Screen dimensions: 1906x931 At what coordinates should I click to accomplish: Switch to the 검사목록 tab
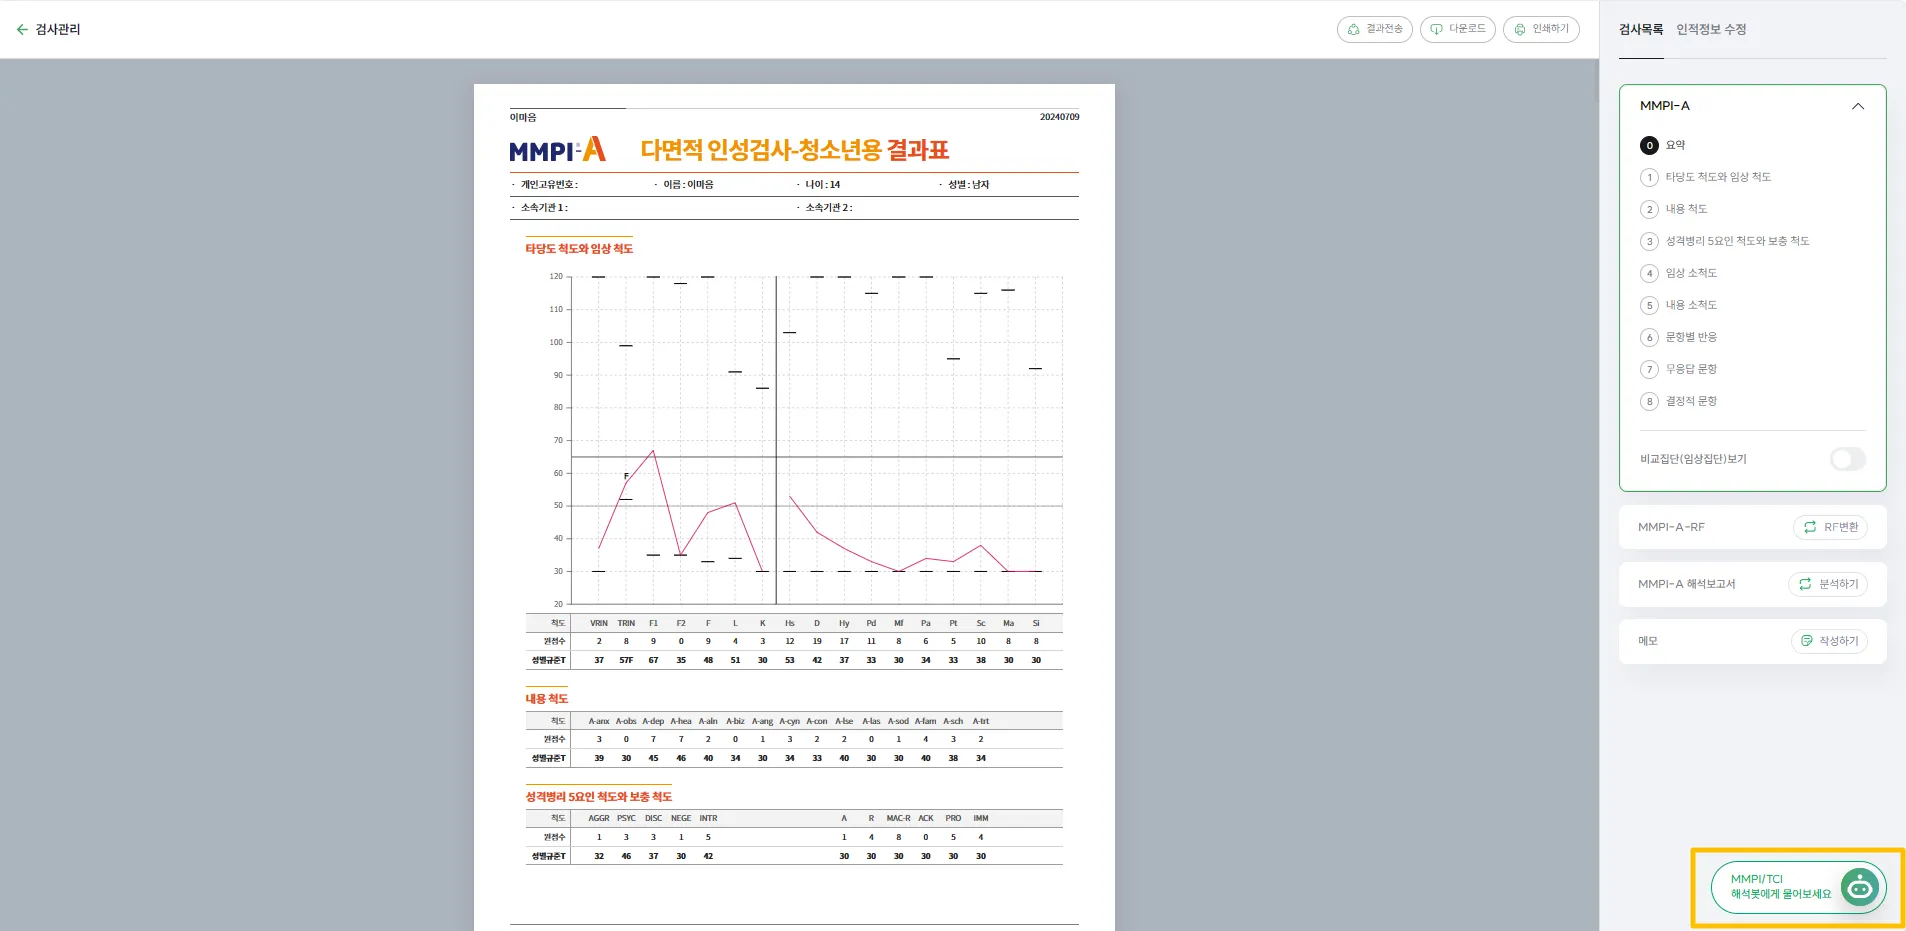1641,30
